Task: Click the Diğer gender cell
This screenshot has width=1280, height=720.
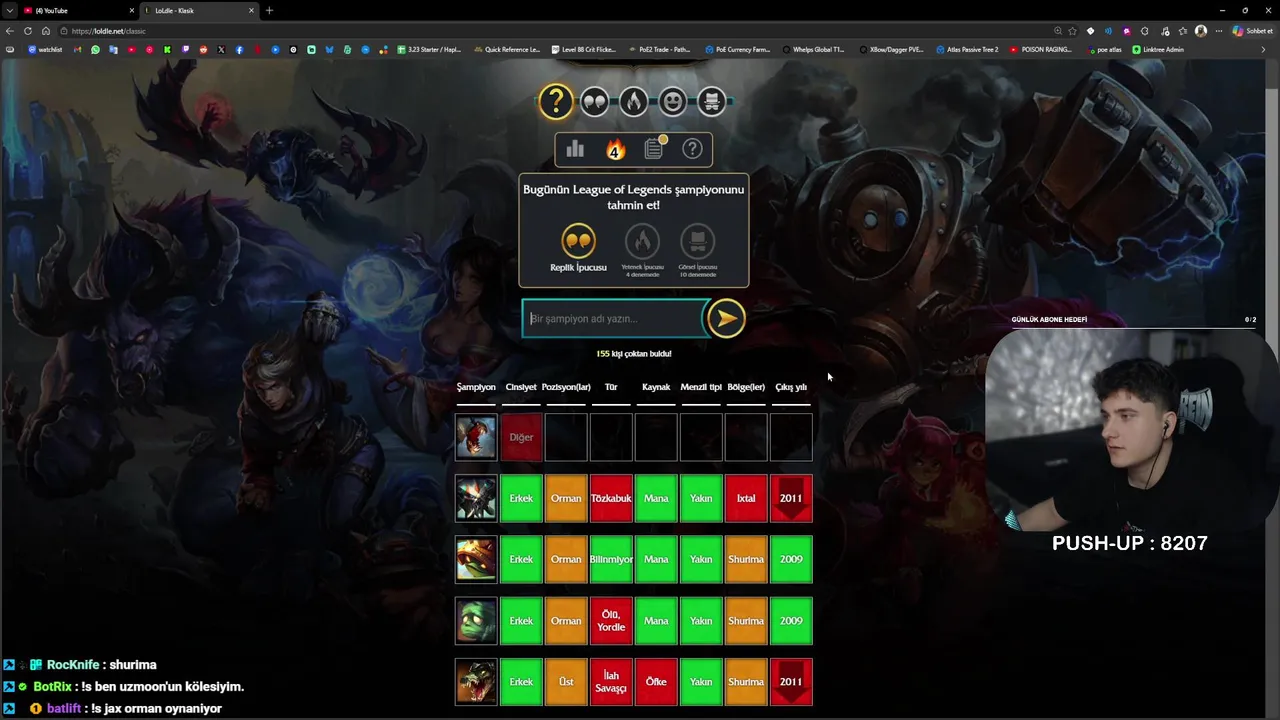Action: (x=521, y=437)
